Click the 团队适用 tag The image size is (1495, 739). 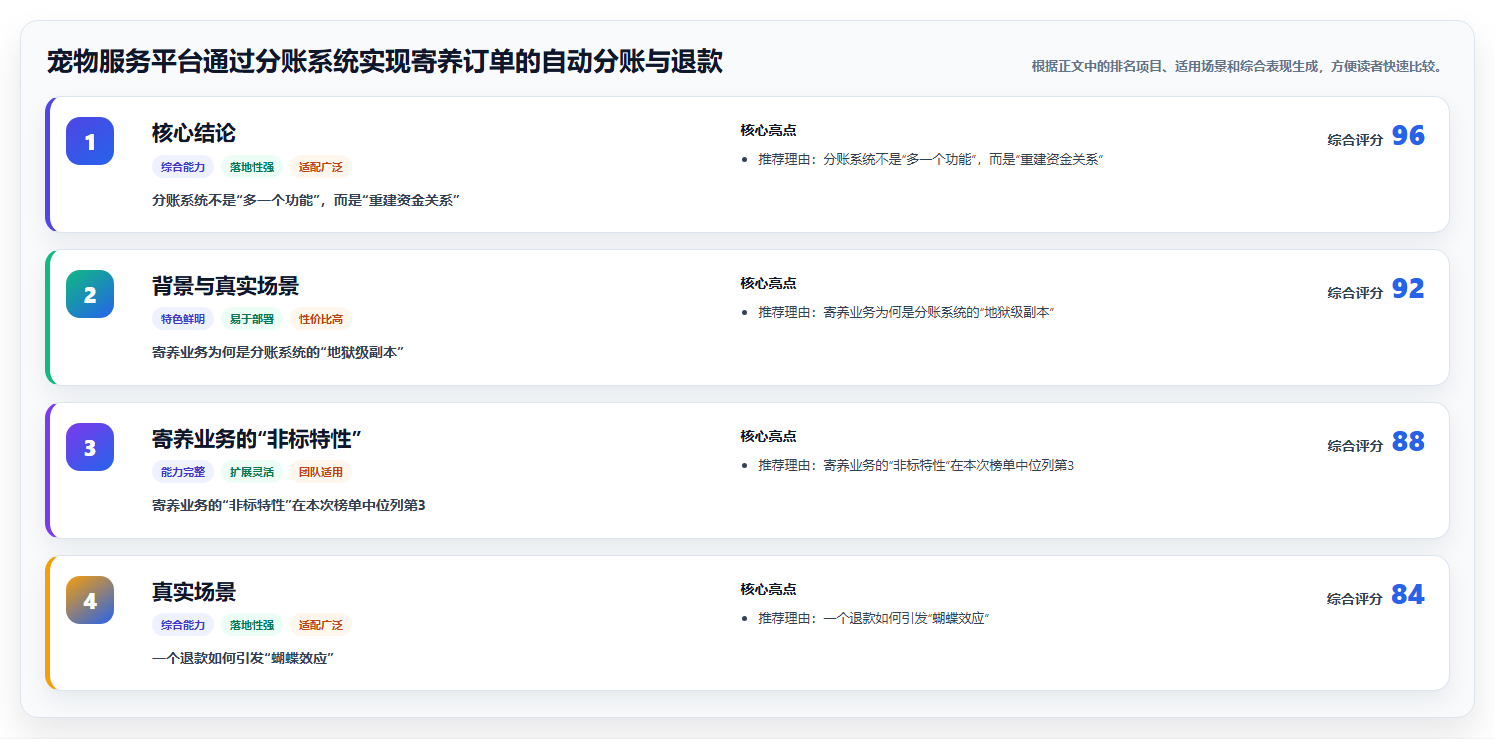(x=321, y=472)
